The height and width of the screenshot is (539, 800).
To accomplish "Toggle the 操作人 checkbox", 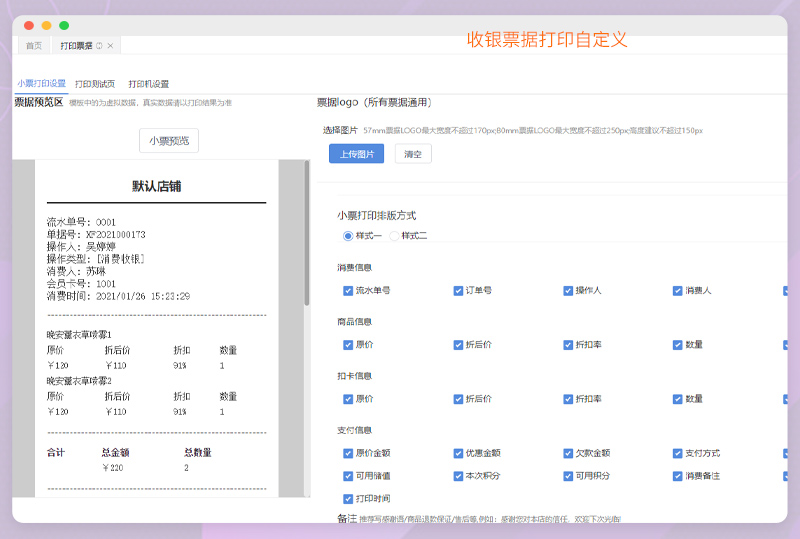I will 568,290.
